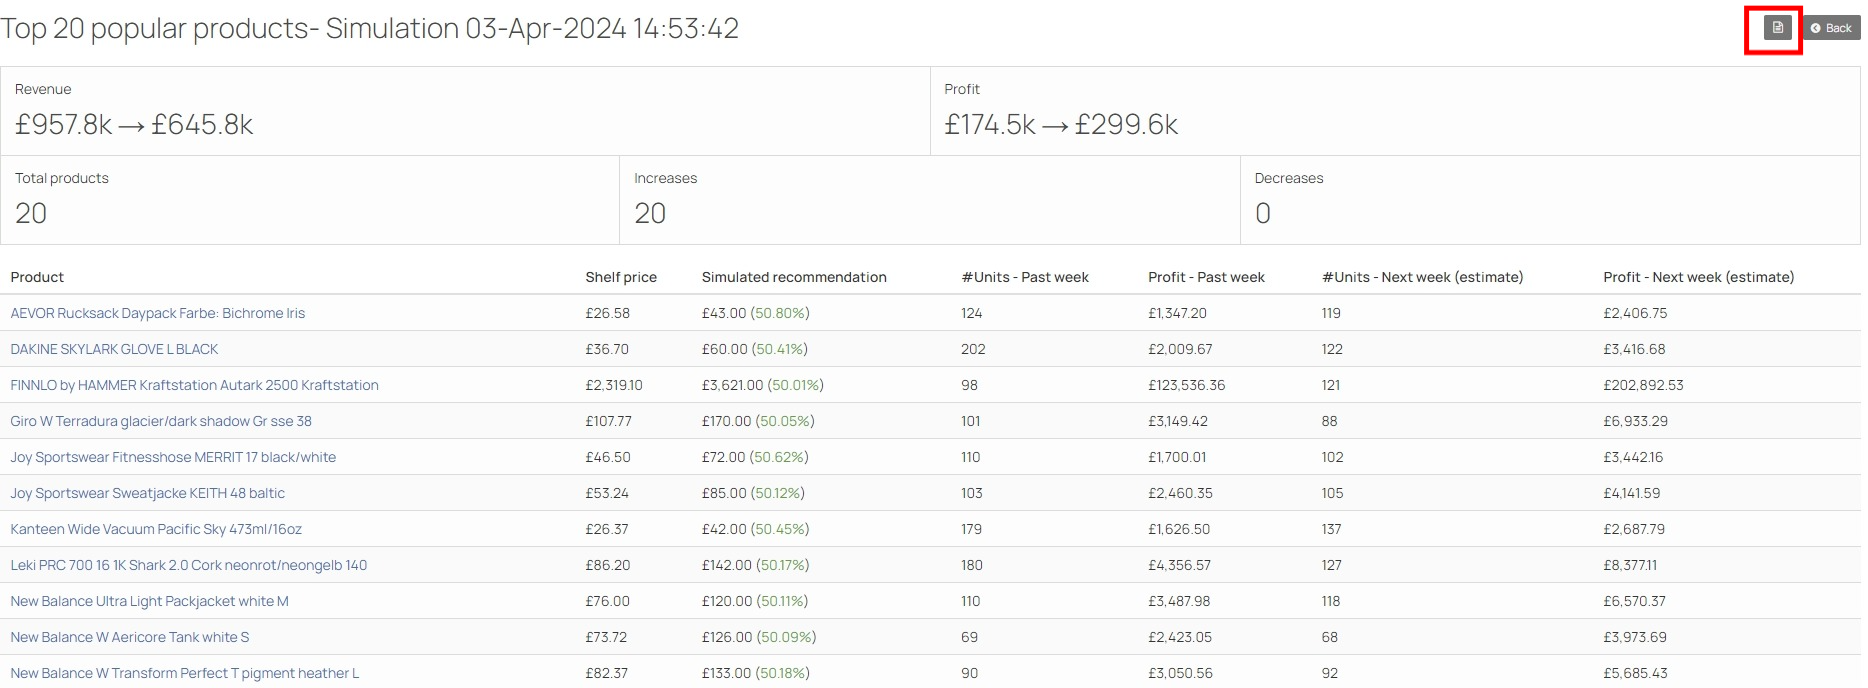Screen dimensions: 1868x688
Task: View Kanteen Wide Vacuum Pacific Sky
Action: (x=156, y=529)
